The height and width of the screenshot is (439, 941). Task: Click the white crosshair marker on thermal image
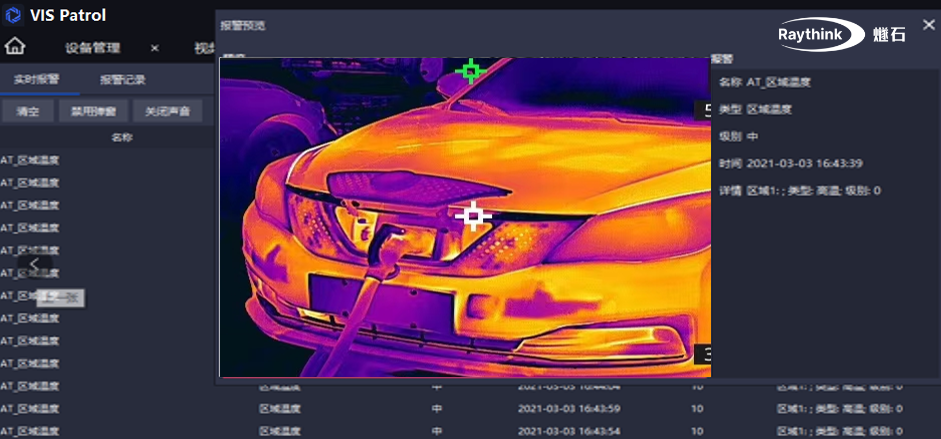pyautogui.click(x=472, y=215)
